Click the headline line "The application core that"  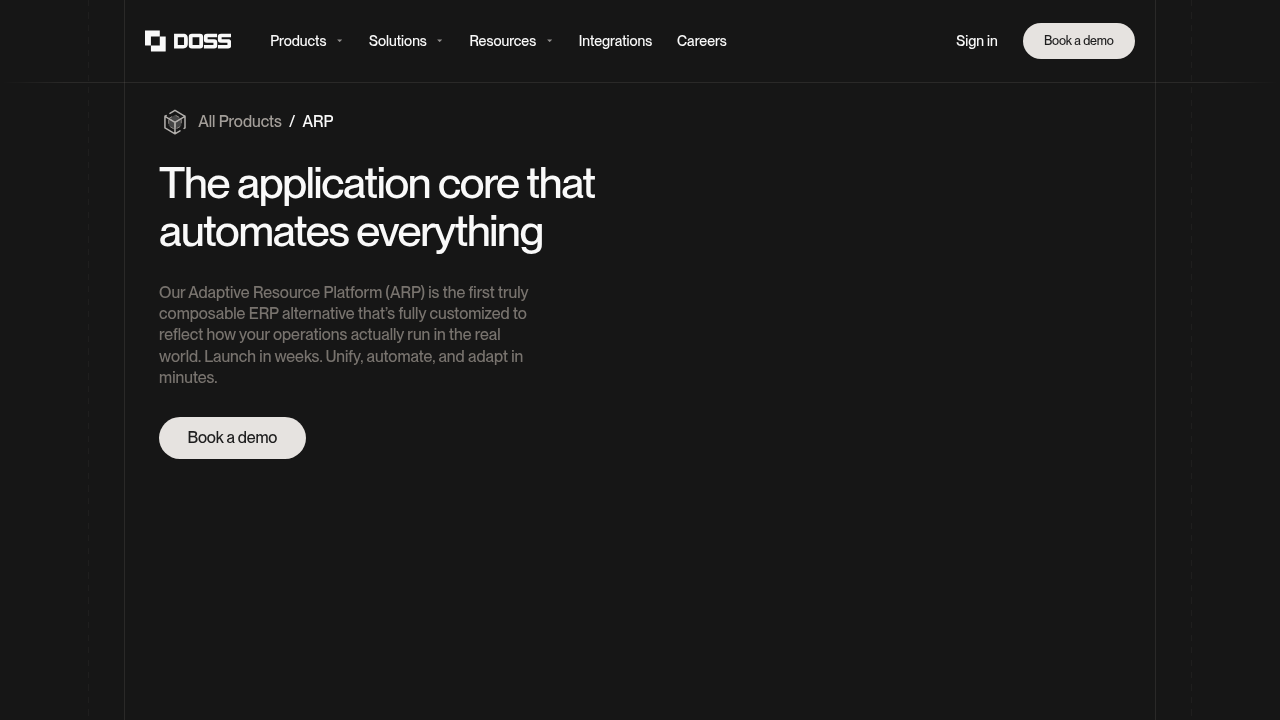coord(377,184)
